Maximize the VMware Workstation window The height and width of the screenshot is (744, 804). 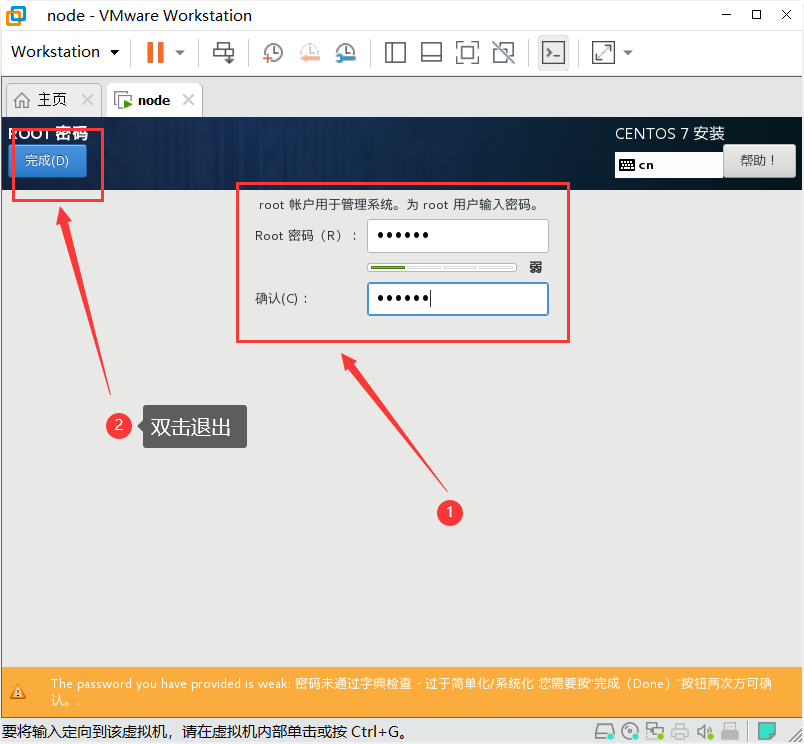756,15
